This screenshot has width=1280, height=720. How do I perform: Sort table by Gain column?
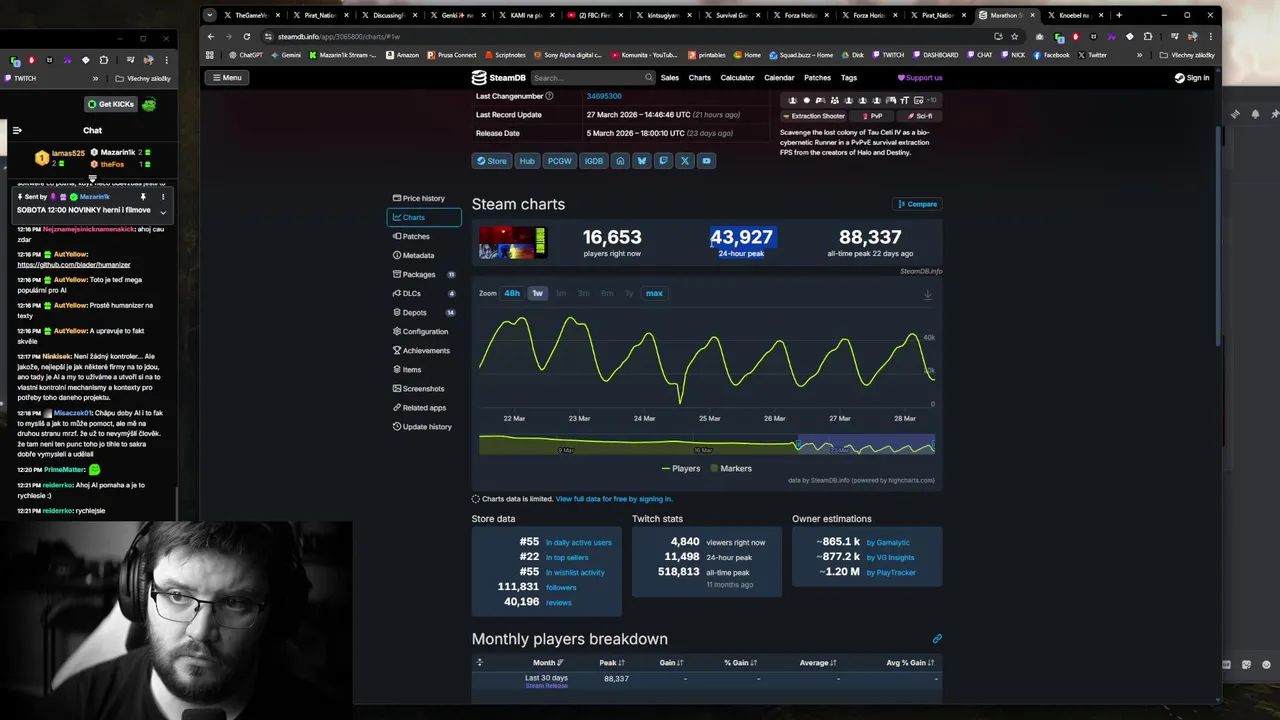pos(672,663)
